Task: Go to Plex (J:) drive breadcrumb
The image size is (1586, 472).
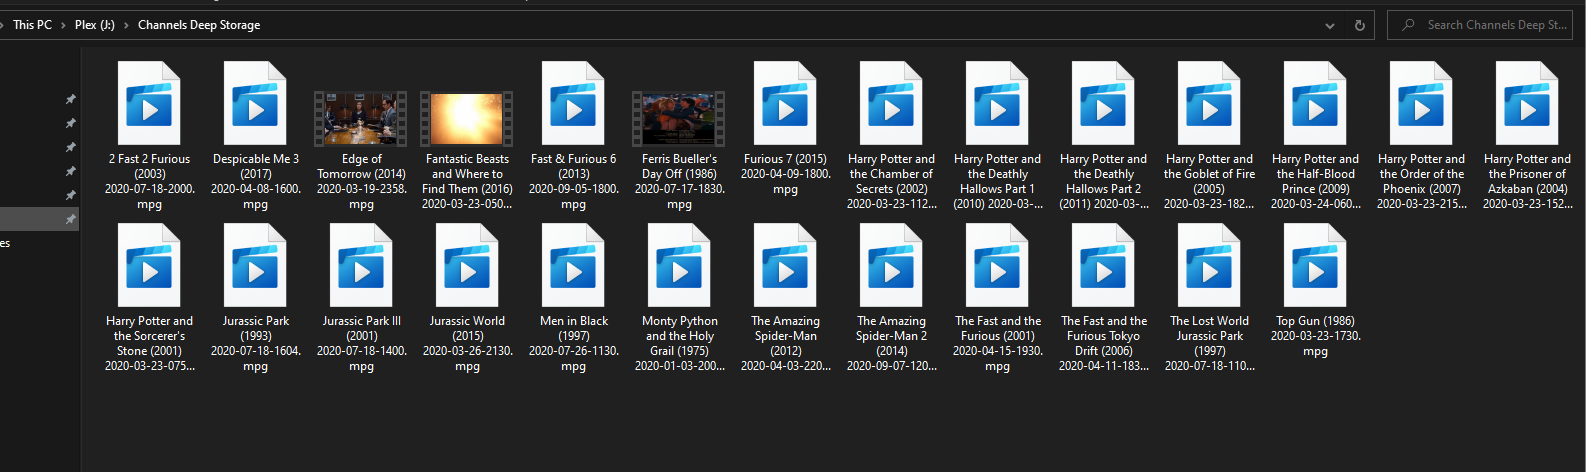Action: 94,25
